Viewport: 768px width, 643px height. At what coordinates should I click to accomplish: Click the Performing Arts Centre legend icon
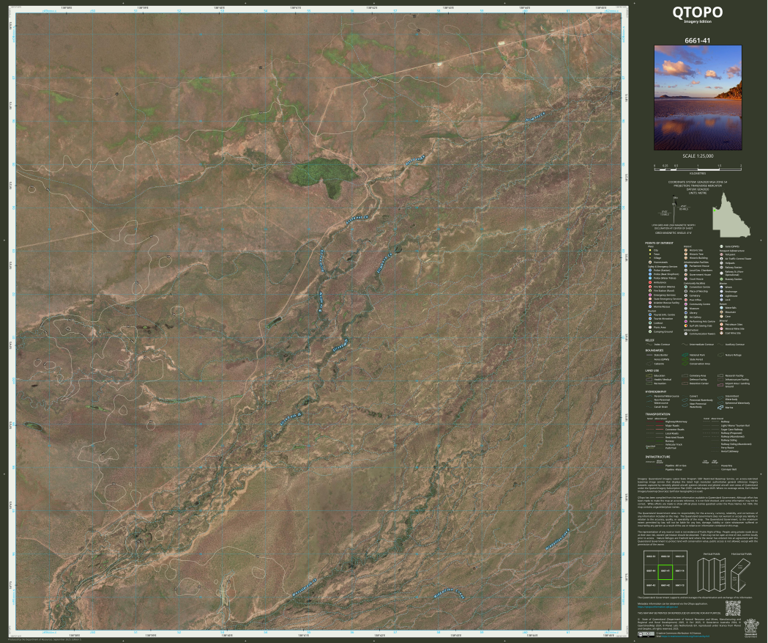[x=686, y=321]
